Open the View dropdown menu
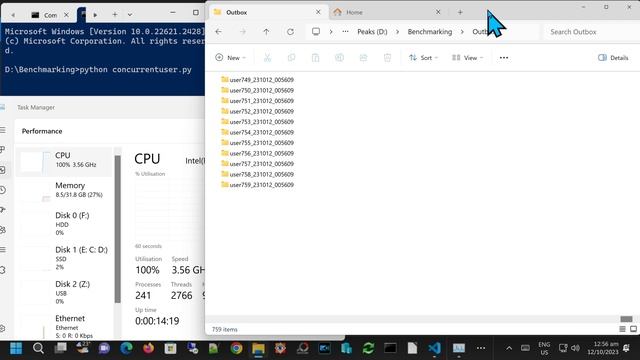Screen dimensions: 640x360 click(x=467, y=58)
